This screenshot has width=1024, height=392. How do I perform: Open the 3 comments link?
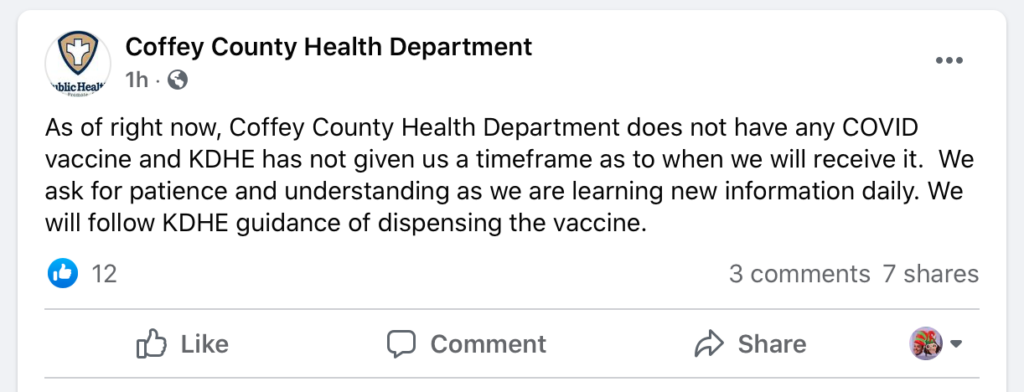point(799,274)
